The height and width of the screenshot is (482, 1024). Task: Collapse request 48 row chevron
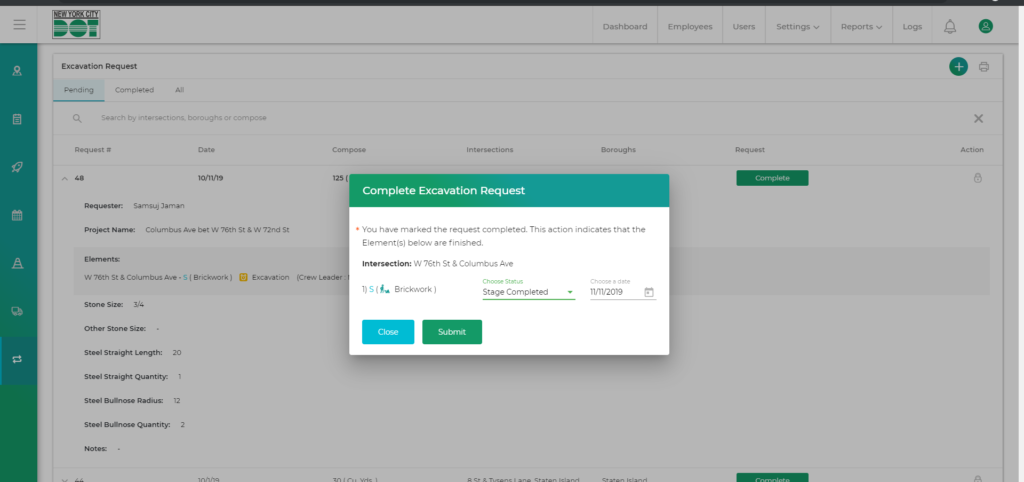coord(65,178)
